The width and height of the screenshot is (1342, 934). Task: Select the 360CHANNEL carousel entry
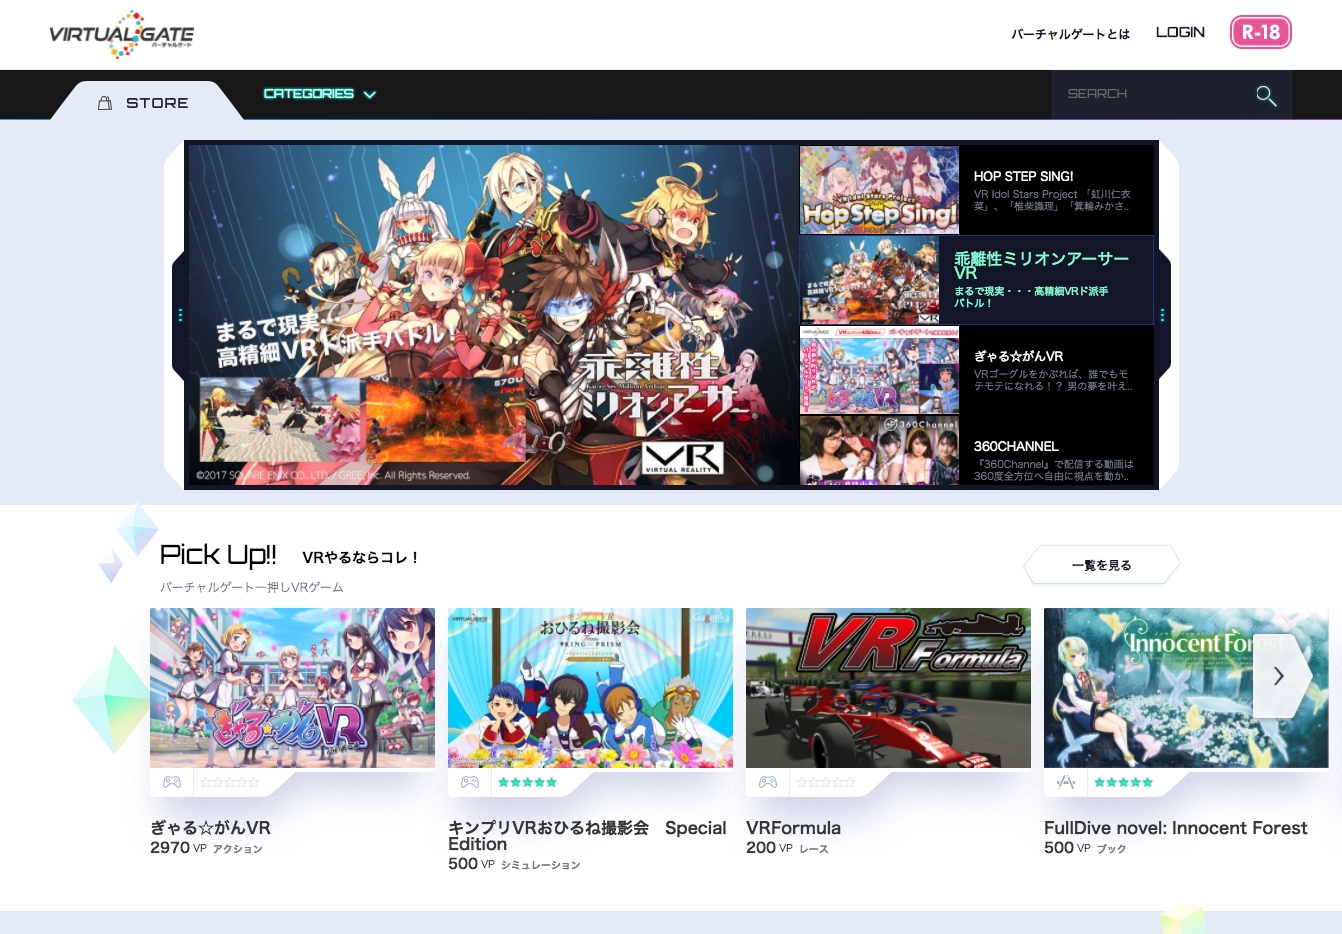[977, 450]
